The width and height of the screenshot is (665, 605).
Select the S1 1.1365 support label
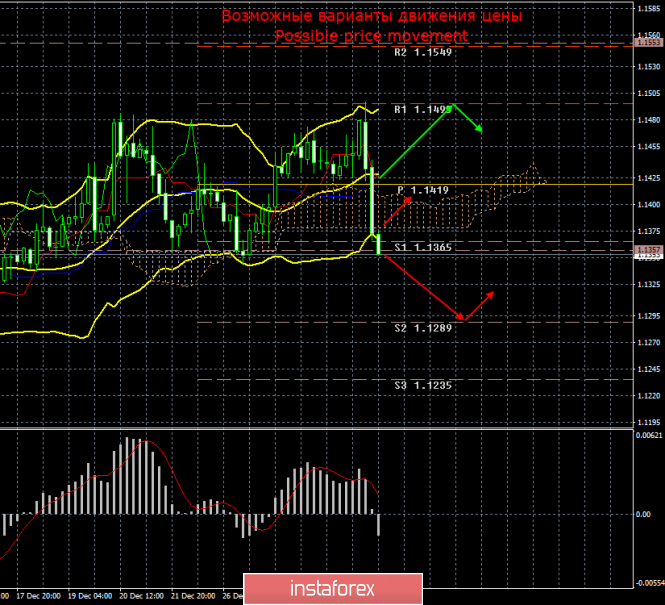[x=423, y=247]
